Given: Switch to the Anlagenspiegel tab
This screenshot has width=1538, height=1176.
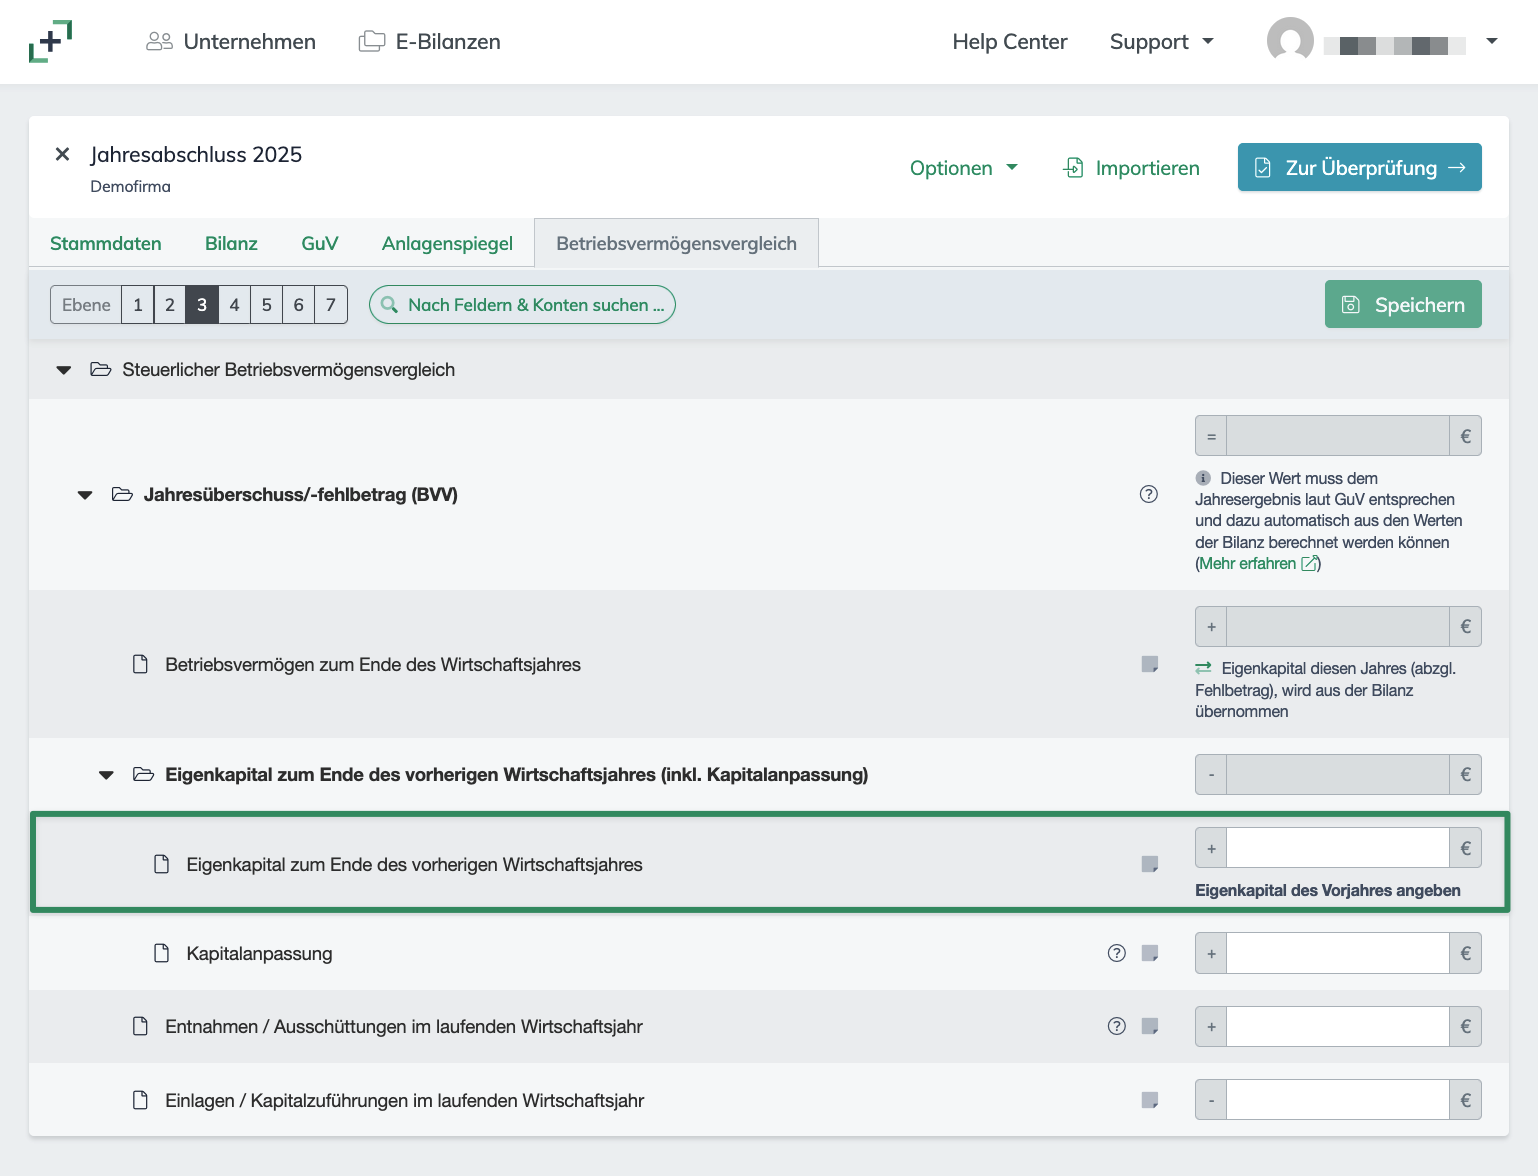Looking at the screenshot, I should coord(447,243).
